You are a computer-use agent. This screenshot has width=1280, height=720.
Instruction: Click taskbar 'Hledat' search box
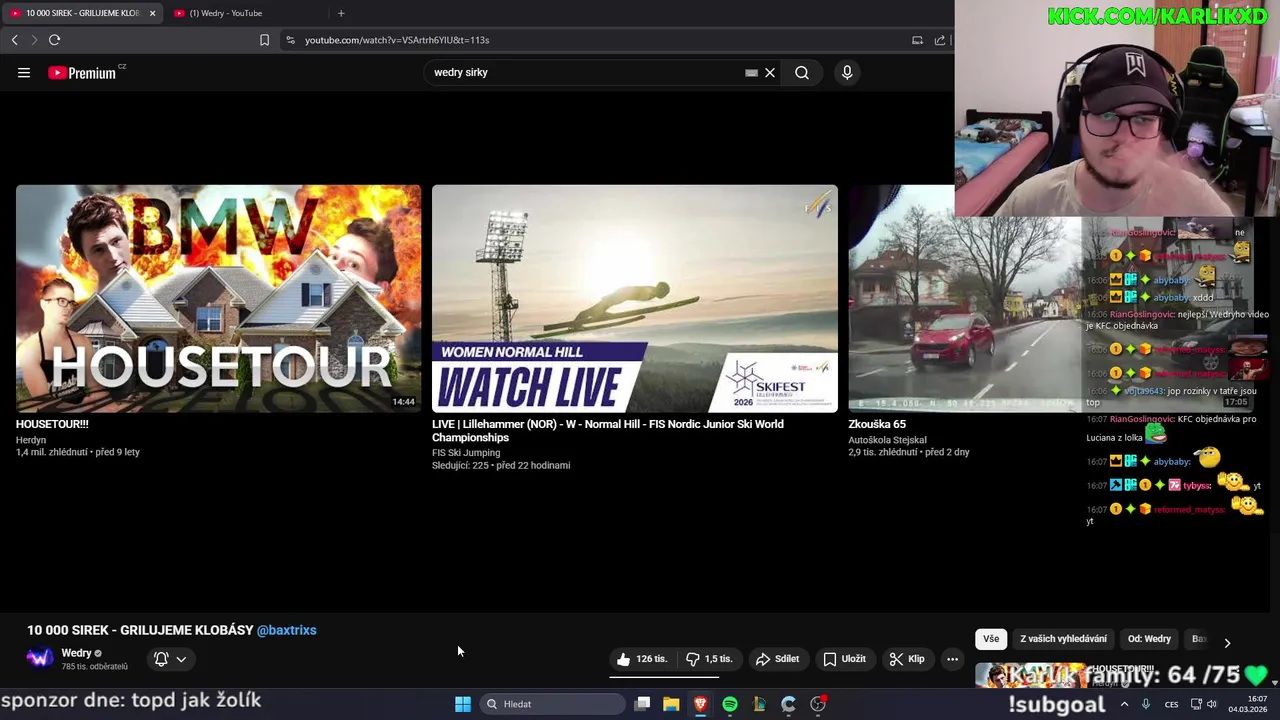click(552, 704)
